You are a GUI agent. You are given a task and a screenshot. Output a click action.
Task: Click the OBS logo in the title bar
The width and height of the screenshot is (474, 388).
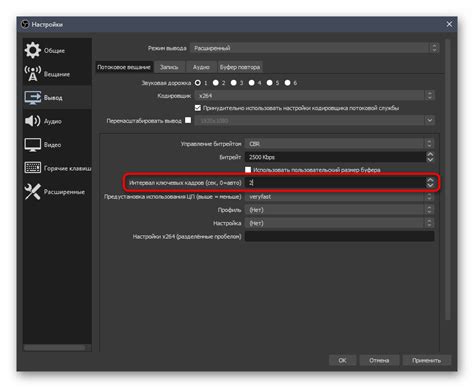[x=25, y=24]
